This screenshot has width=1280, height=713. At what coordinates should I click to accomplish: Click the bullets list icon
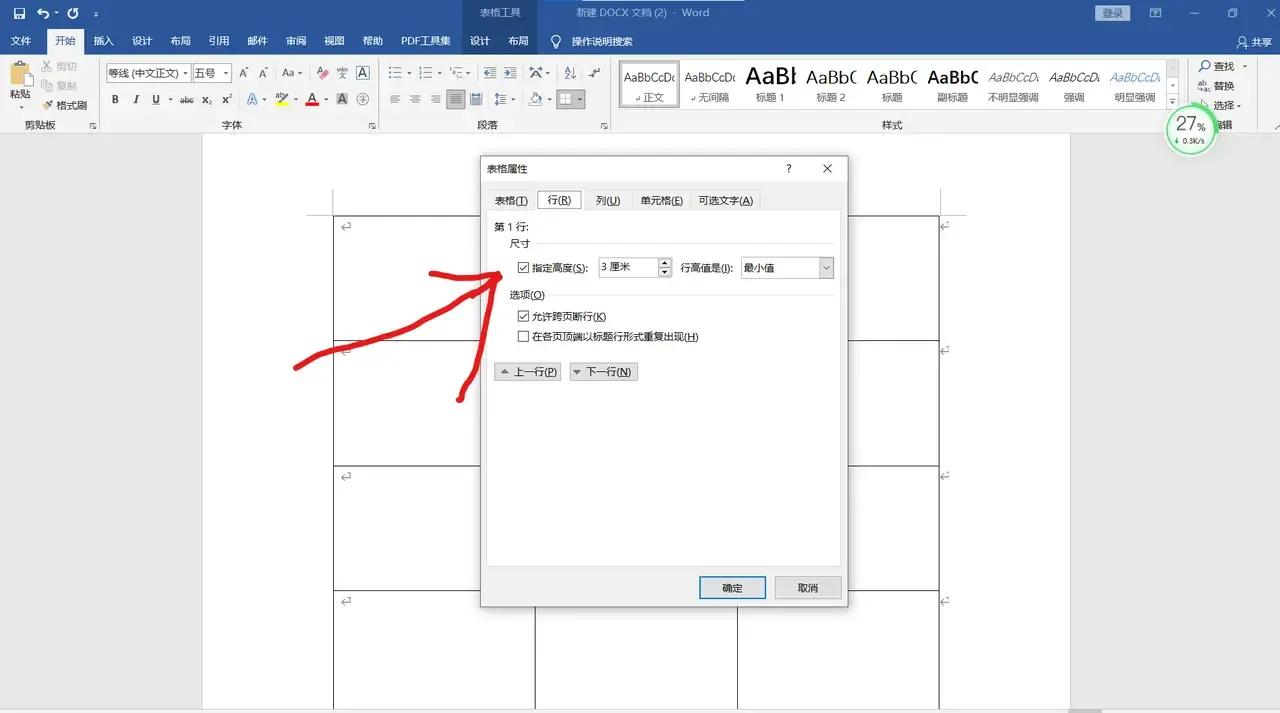pyautogui.click(x=394, y=73)
